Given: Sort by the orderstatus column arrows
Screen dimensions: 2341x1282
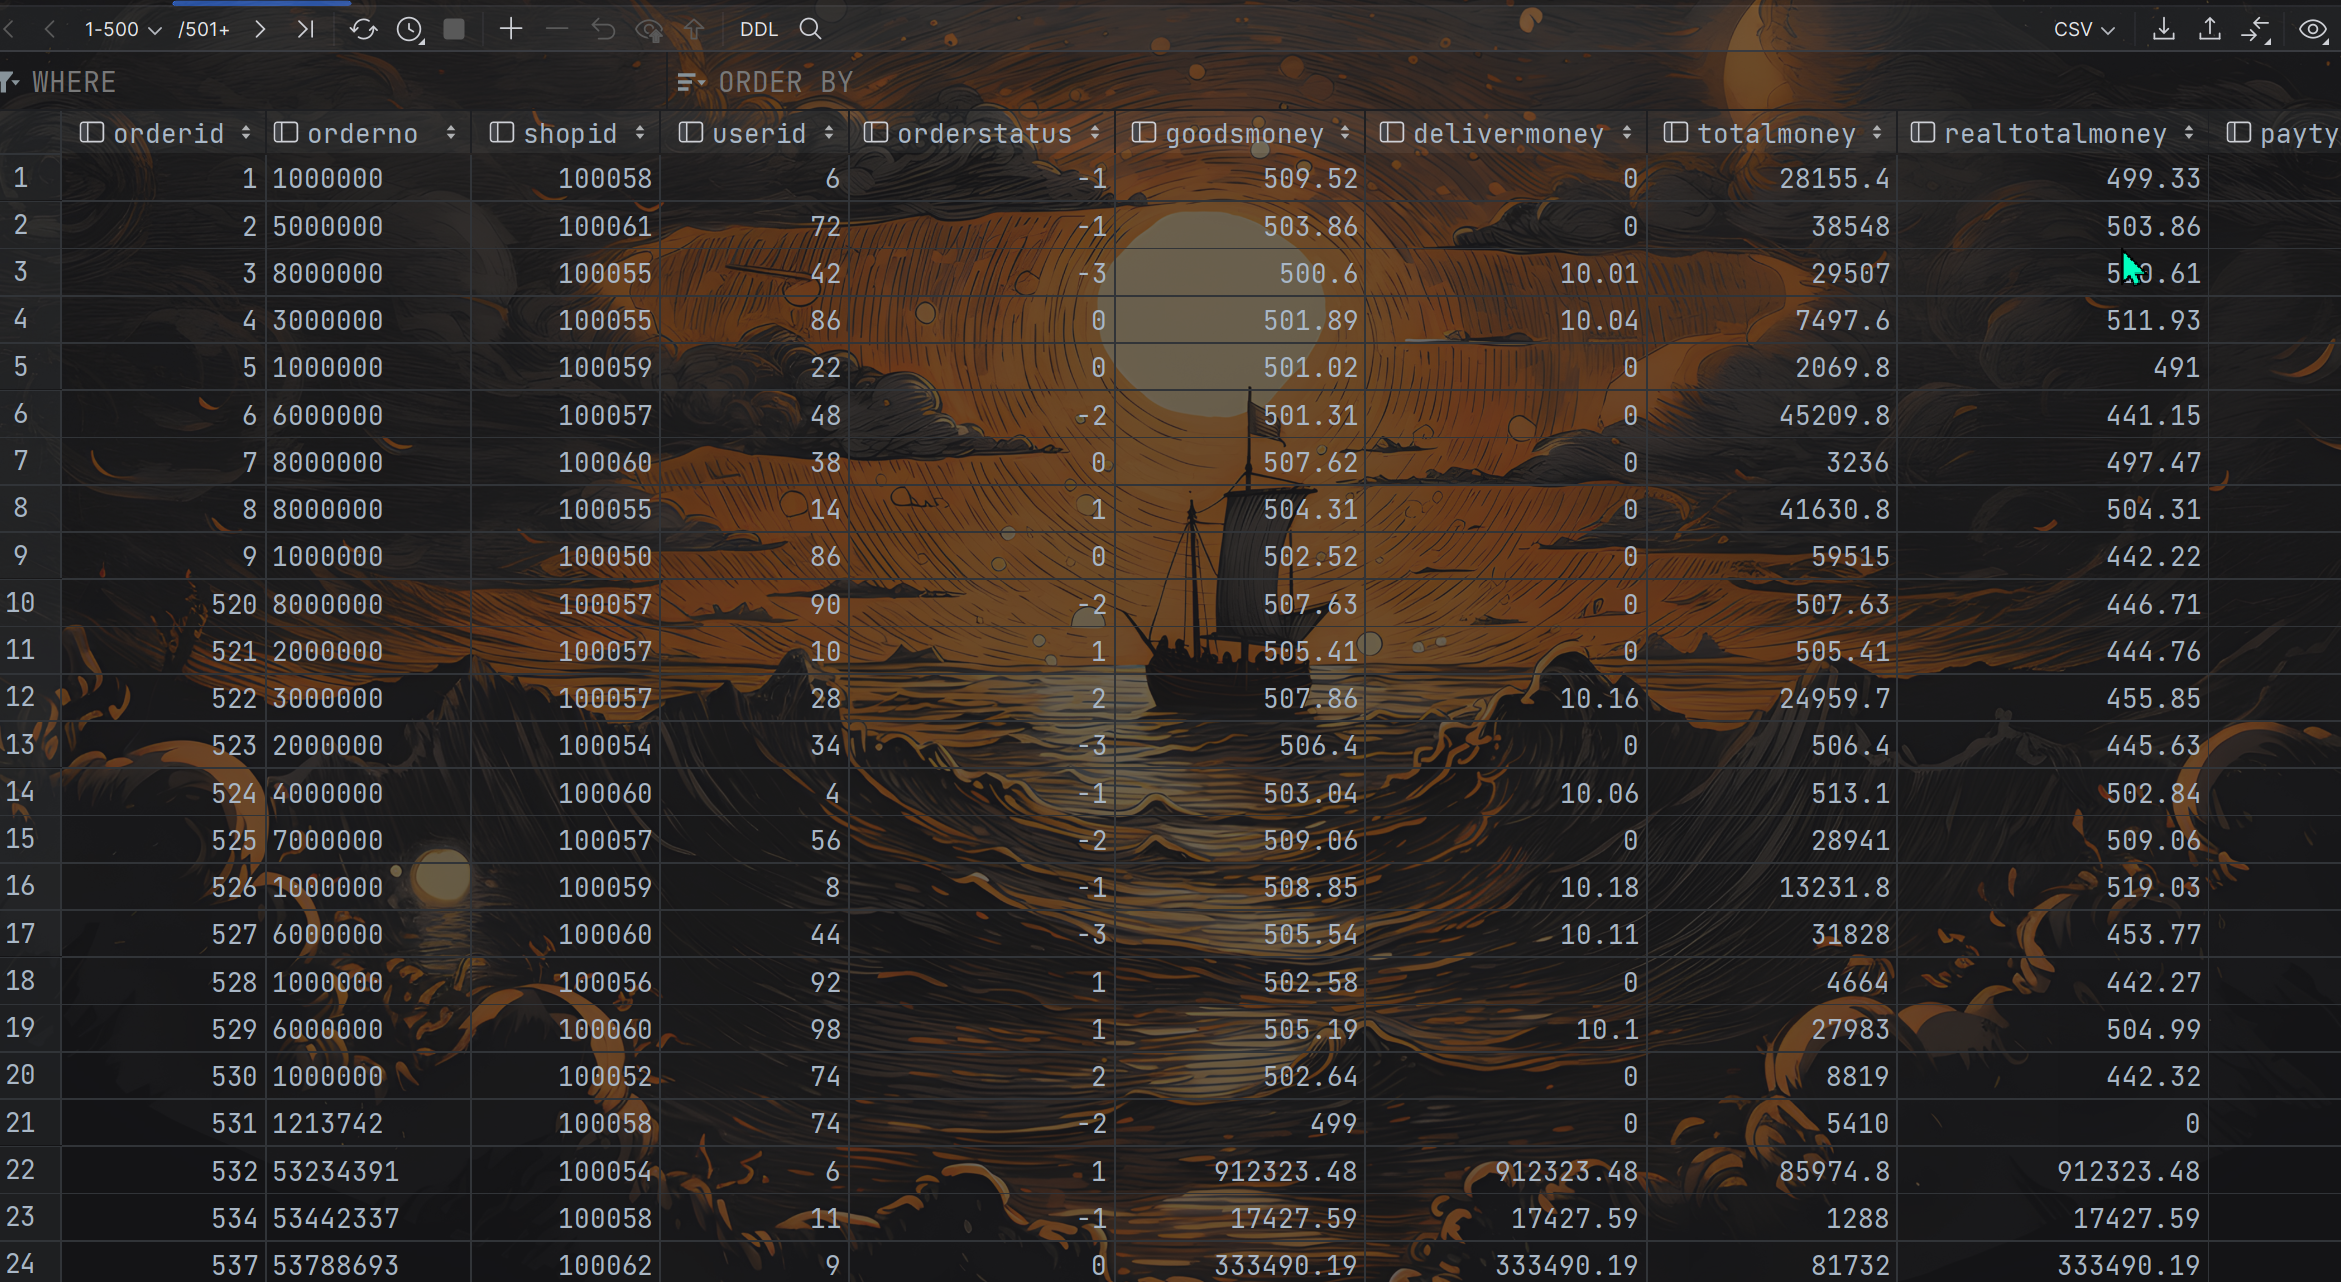Looking at the screenshot, I should pos(1095,133).
